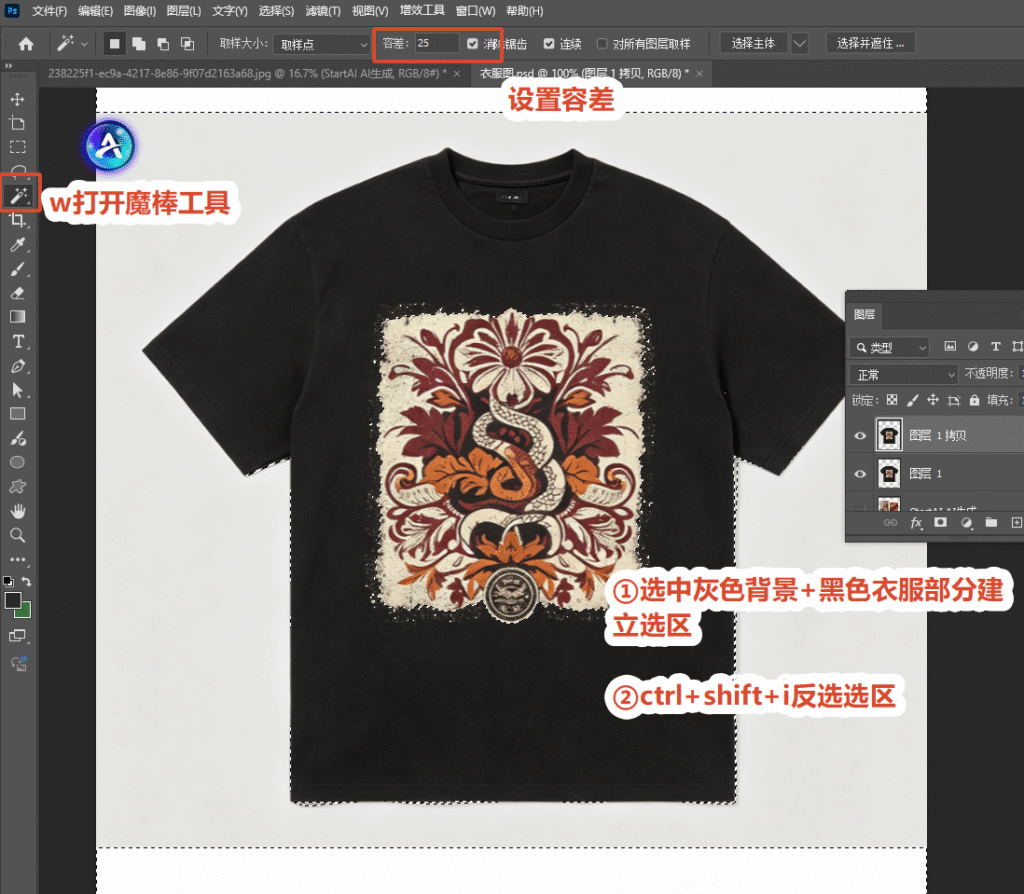Close the 衣服图.psd document tab

(699, 74)
